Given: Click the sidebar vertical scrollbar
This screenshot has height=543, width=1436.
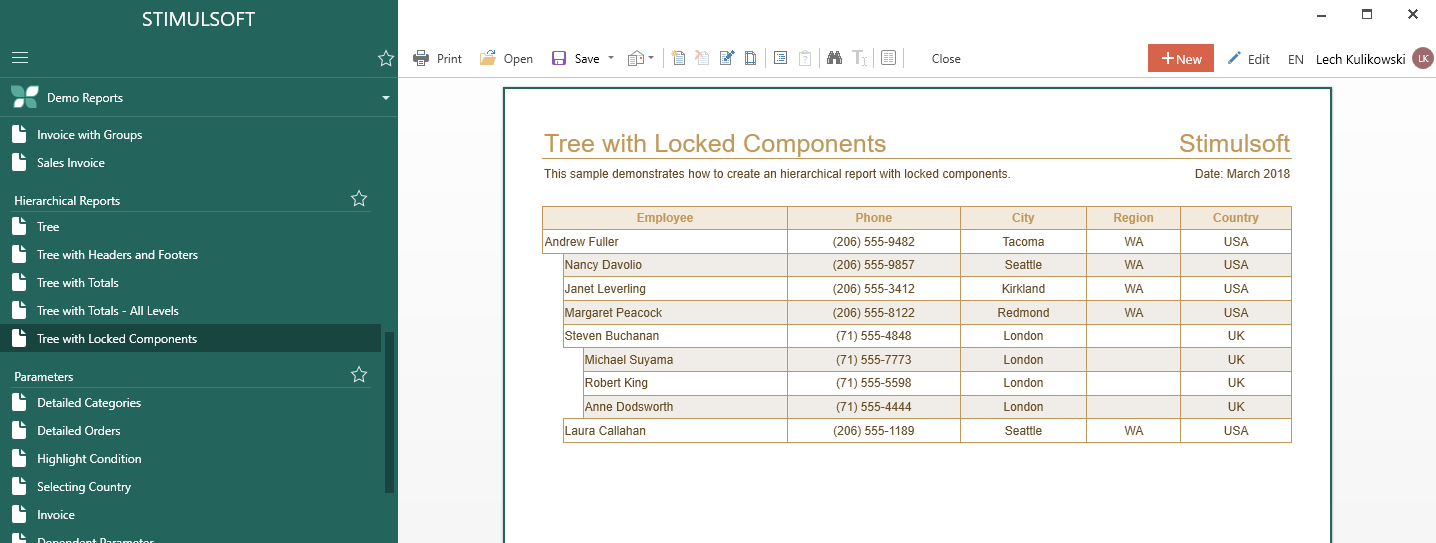Looking at the screenshot, I should [x=390, y=412].
